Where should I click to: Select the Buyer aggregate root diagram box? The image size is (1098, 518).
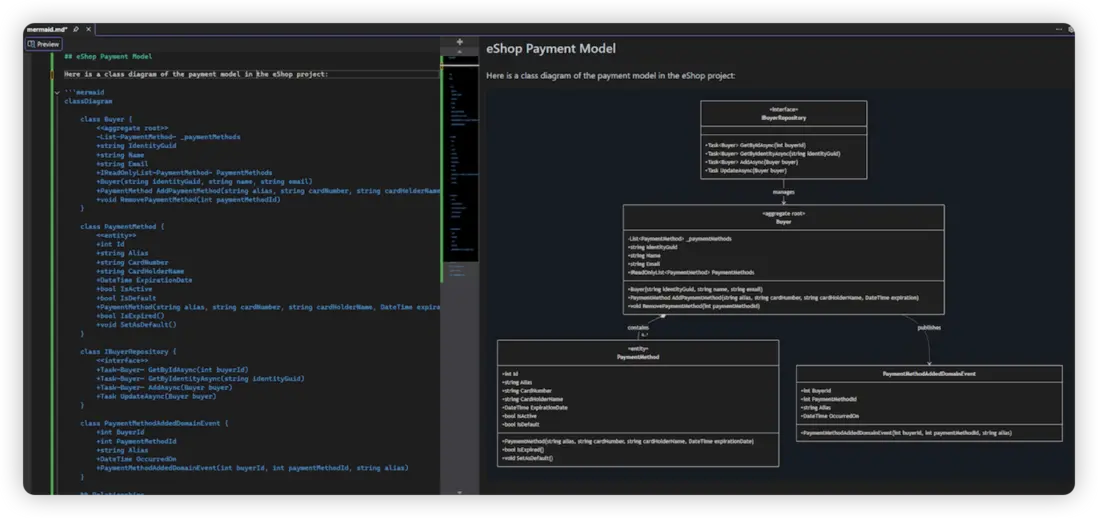[783, 258]
